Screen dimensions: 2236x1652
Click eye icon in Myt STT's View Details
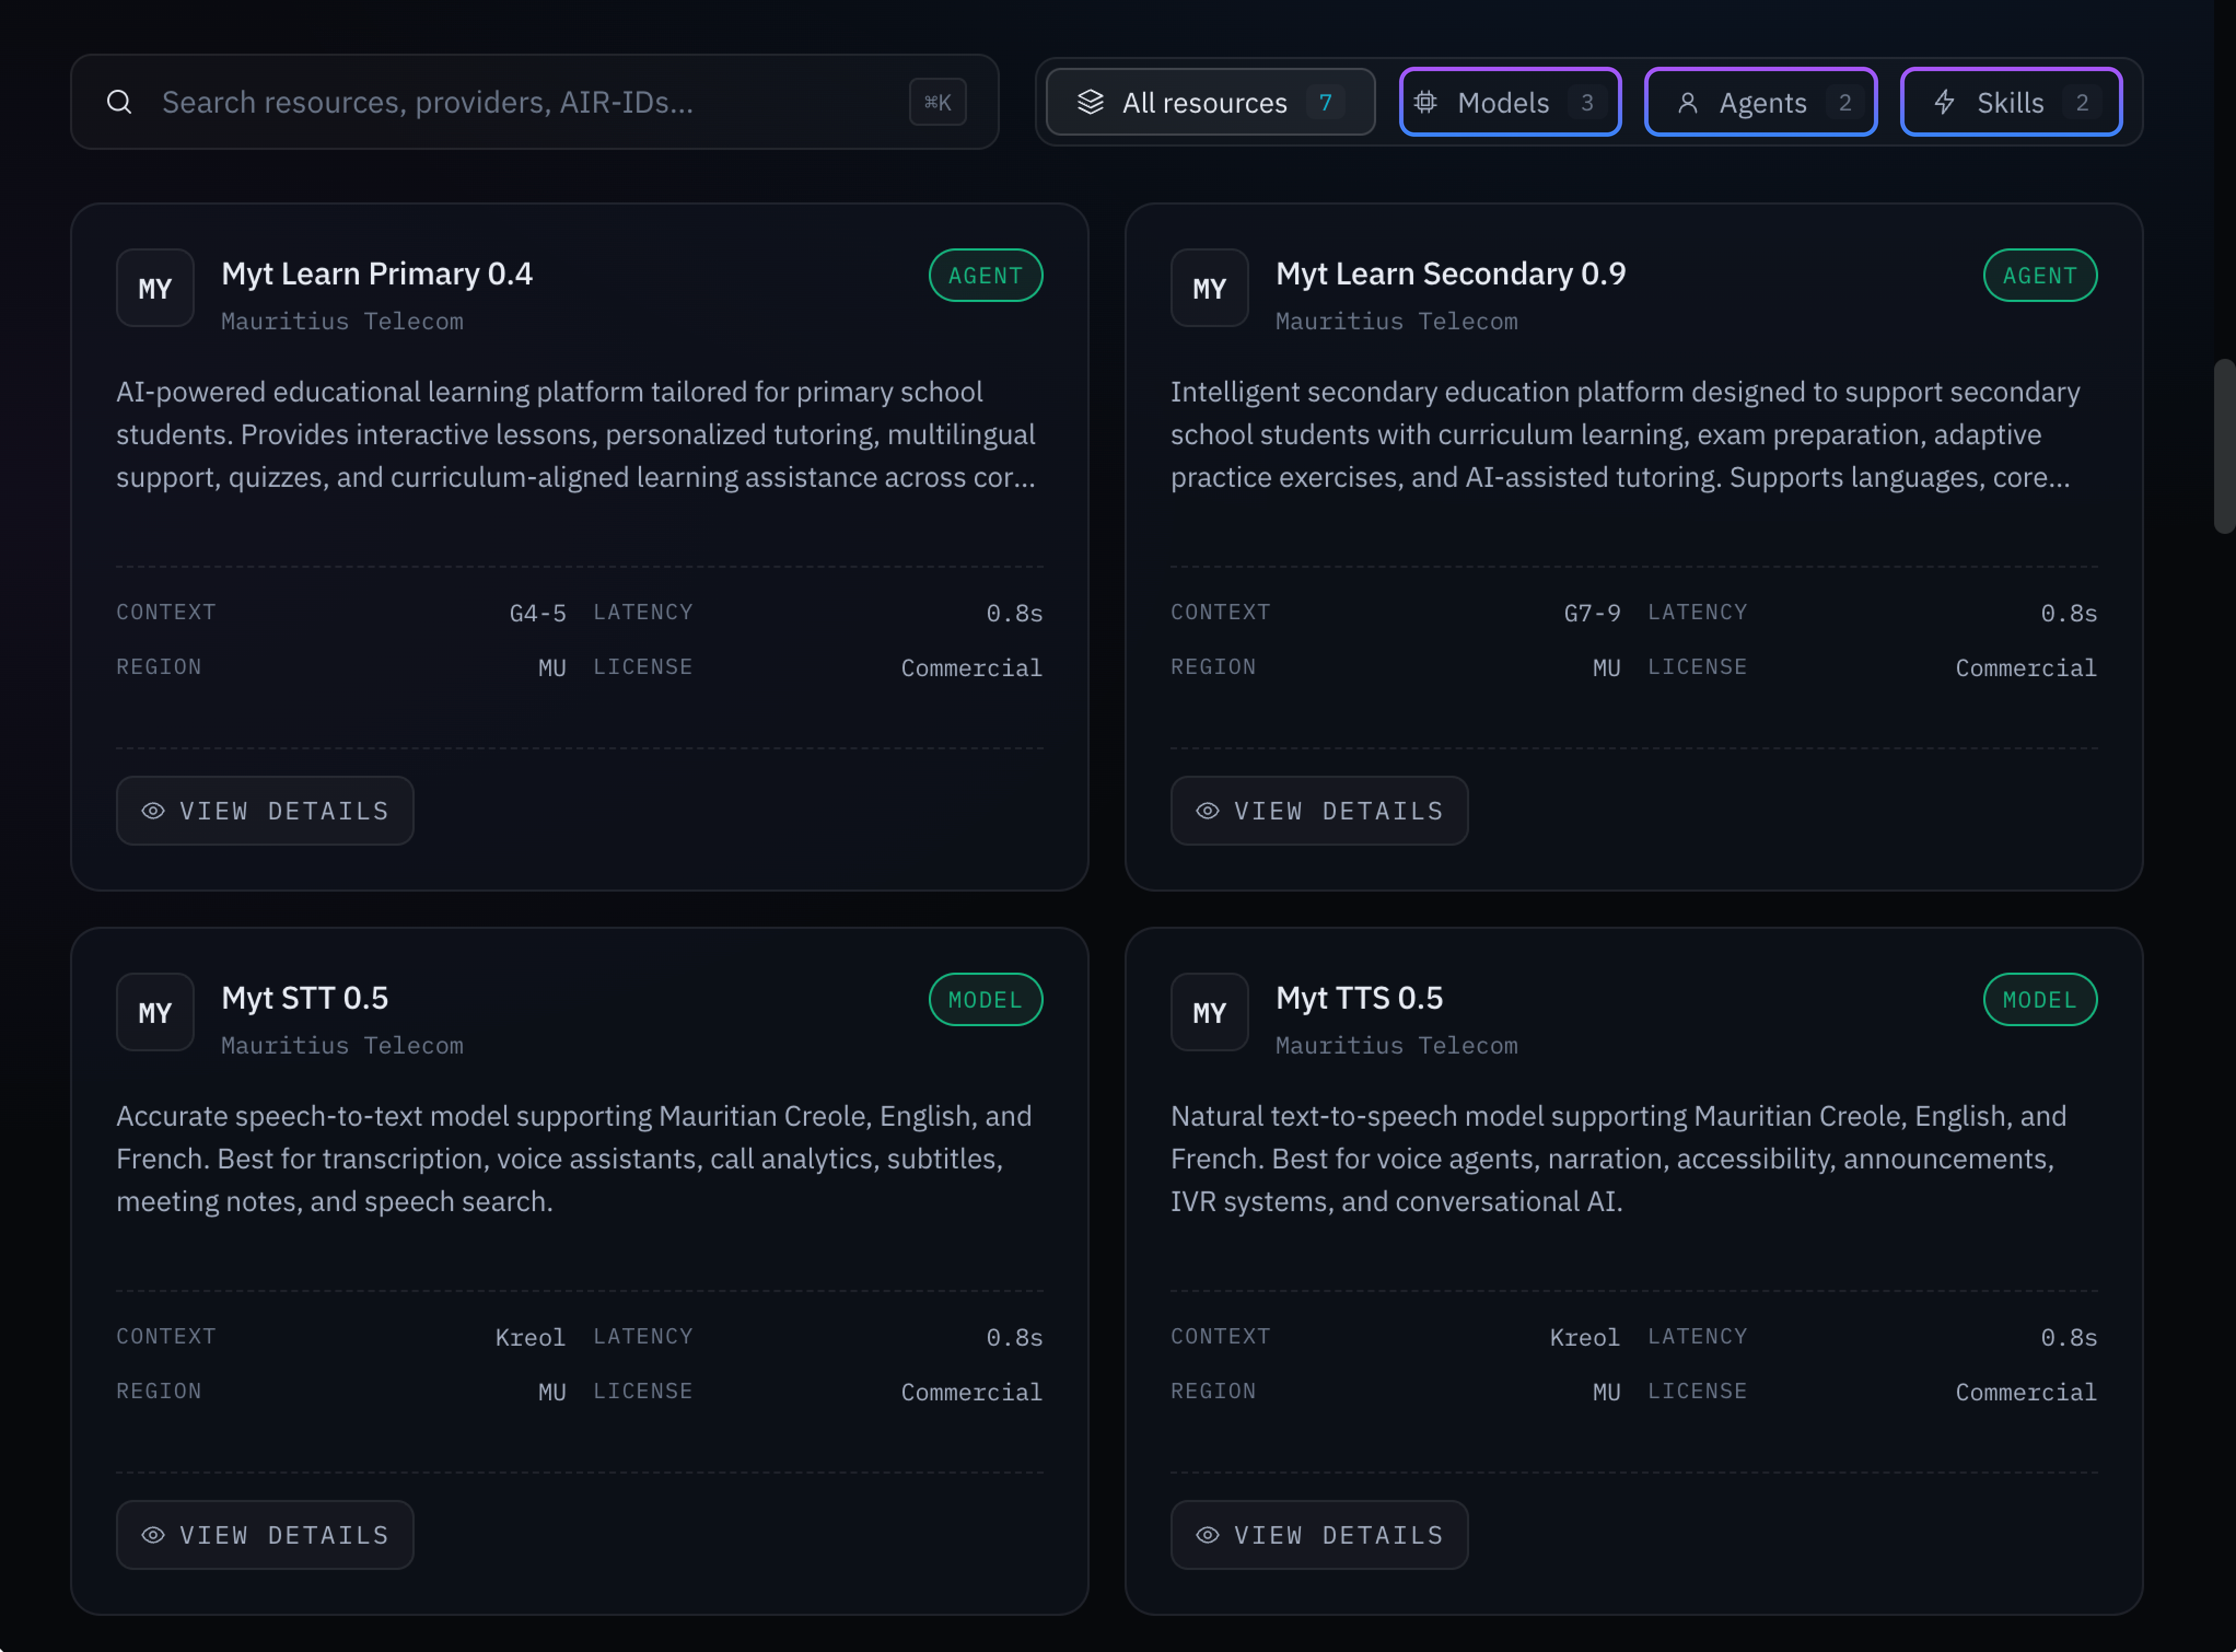[153, 1535]
